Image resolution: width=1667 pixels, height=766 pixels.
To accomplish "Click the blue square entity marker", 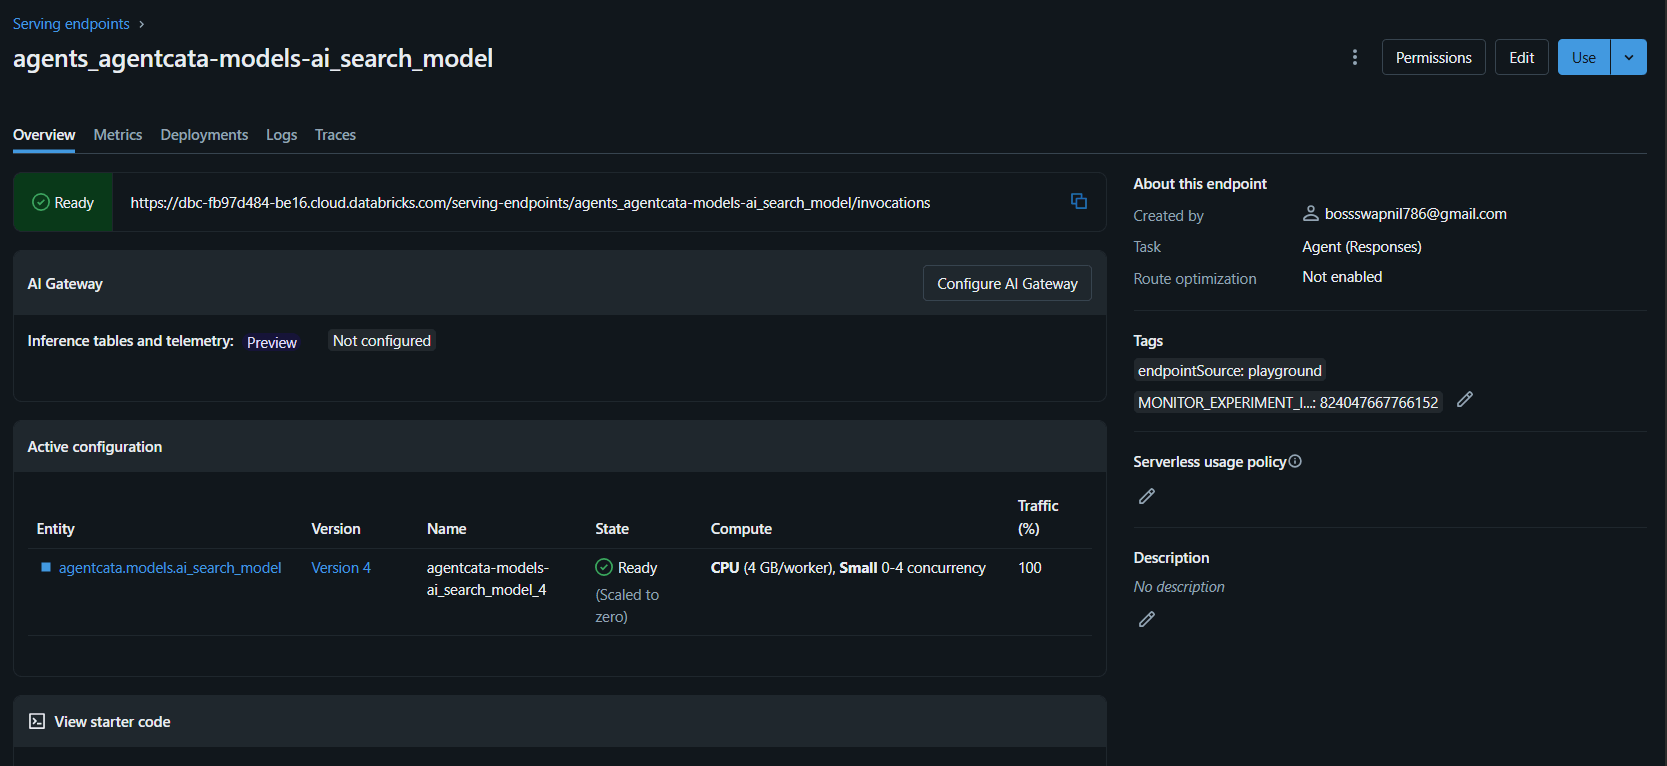I will [46, 567].
